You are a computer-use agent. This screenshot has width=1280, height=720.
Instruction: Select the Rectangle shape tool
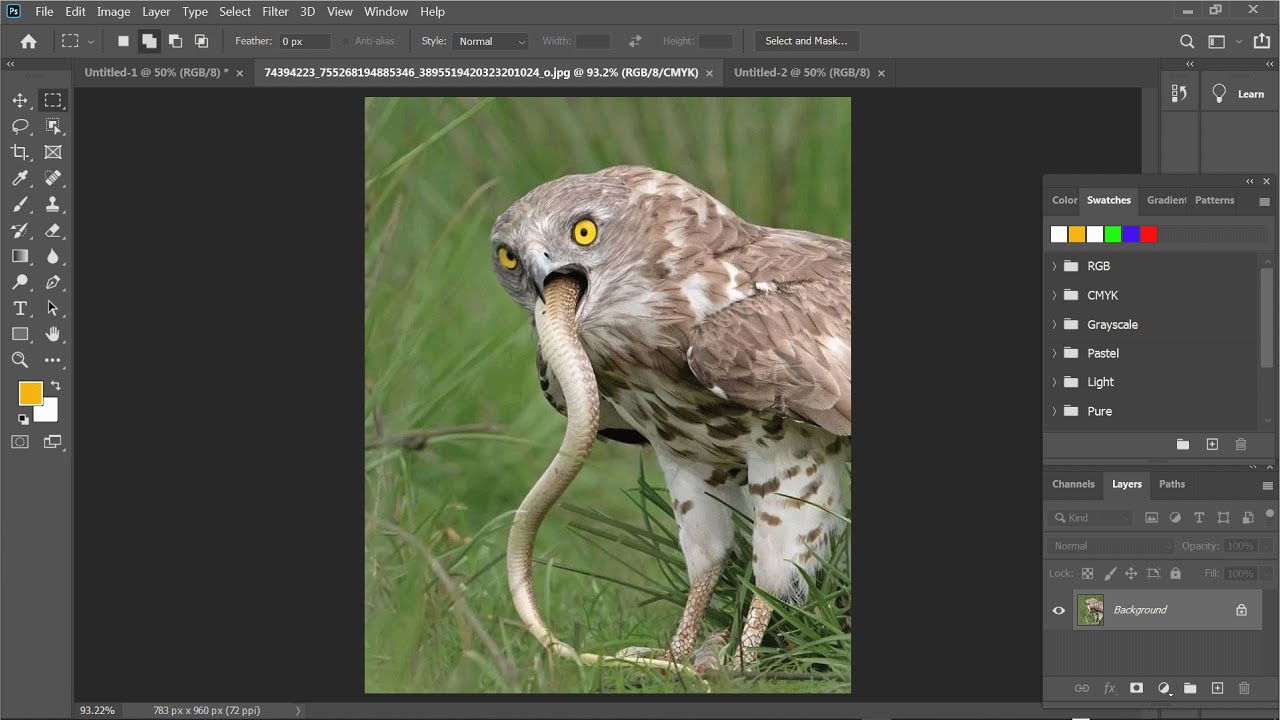20,334
